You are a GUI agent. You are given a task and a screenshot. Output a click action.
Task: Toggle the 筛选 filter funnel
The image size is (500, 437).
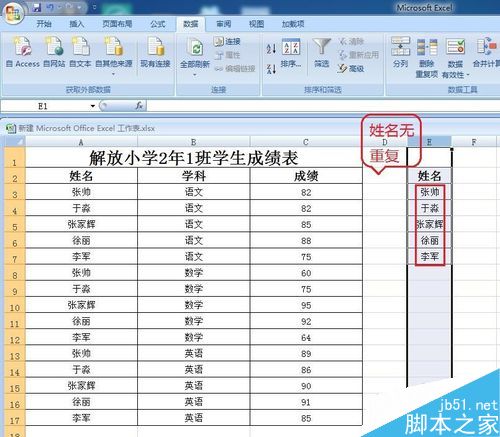tap(321, 52)
